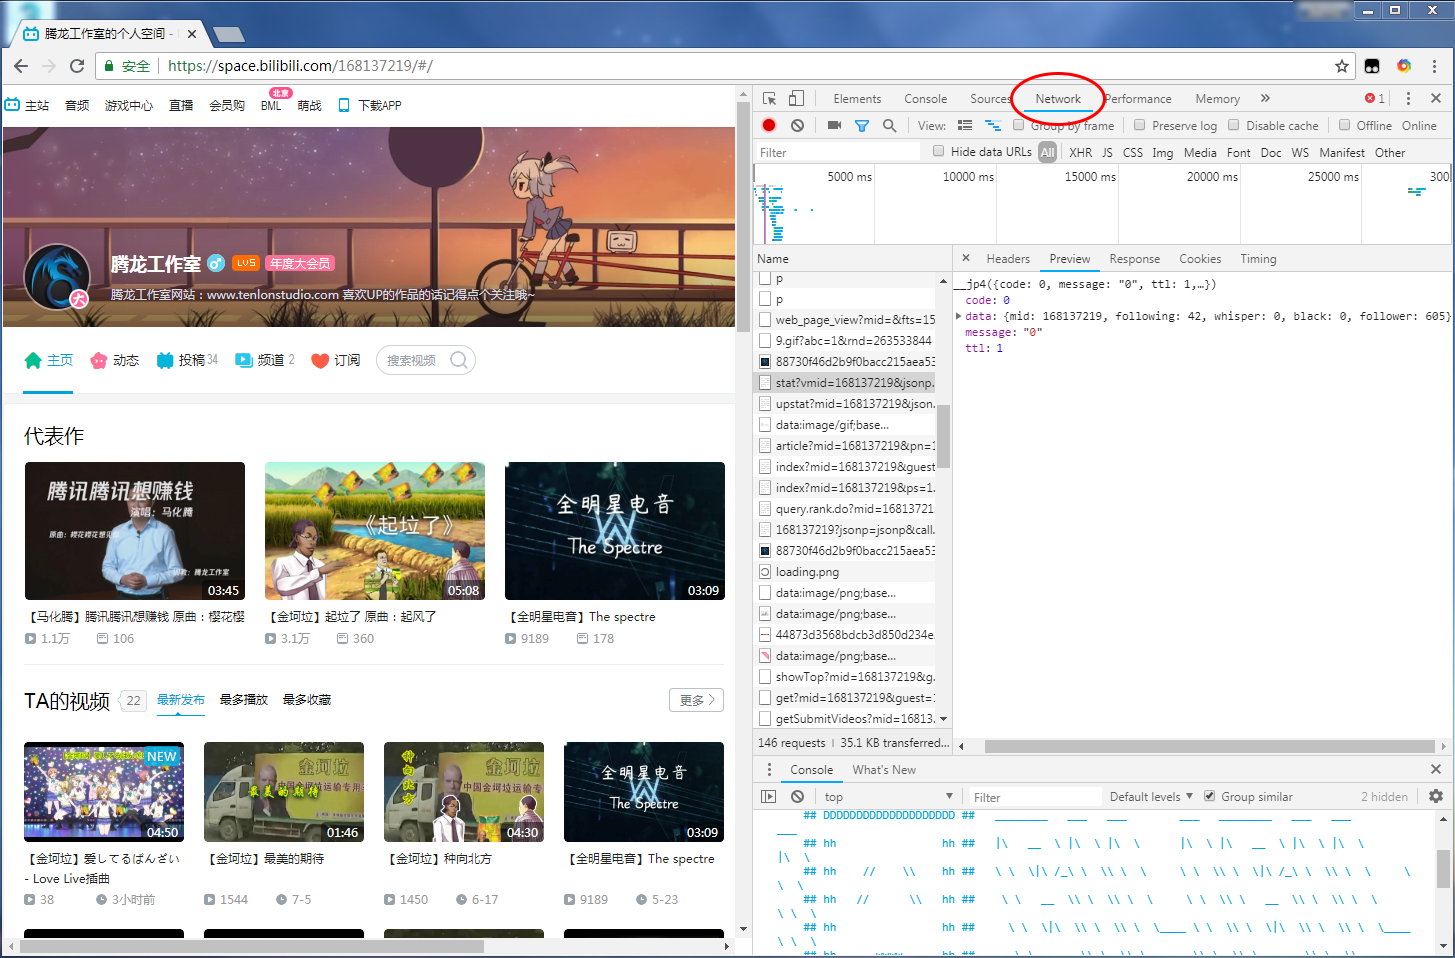Open the drawer three-dot menu beside Console

[x=769, y=769]
